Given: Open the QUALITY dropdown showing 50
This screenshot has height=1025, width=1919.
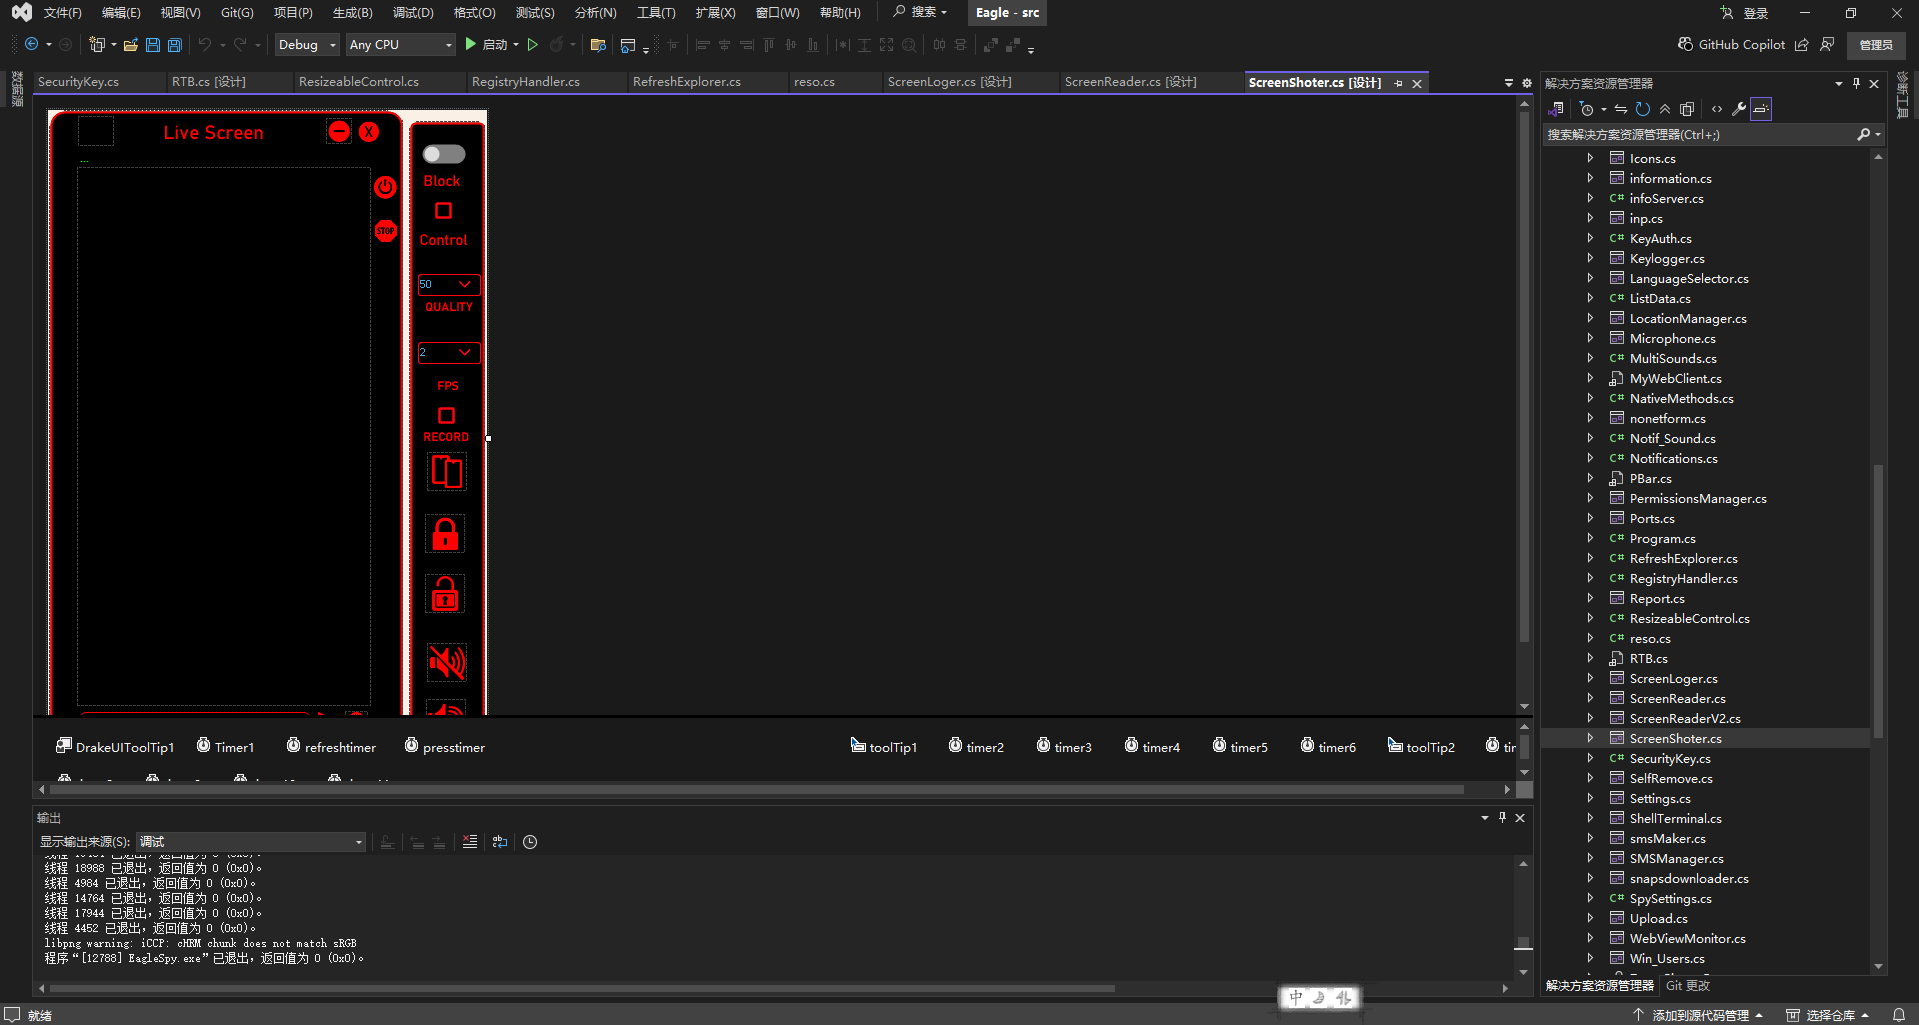Looking at the screenshot, I should pos(464,285).
